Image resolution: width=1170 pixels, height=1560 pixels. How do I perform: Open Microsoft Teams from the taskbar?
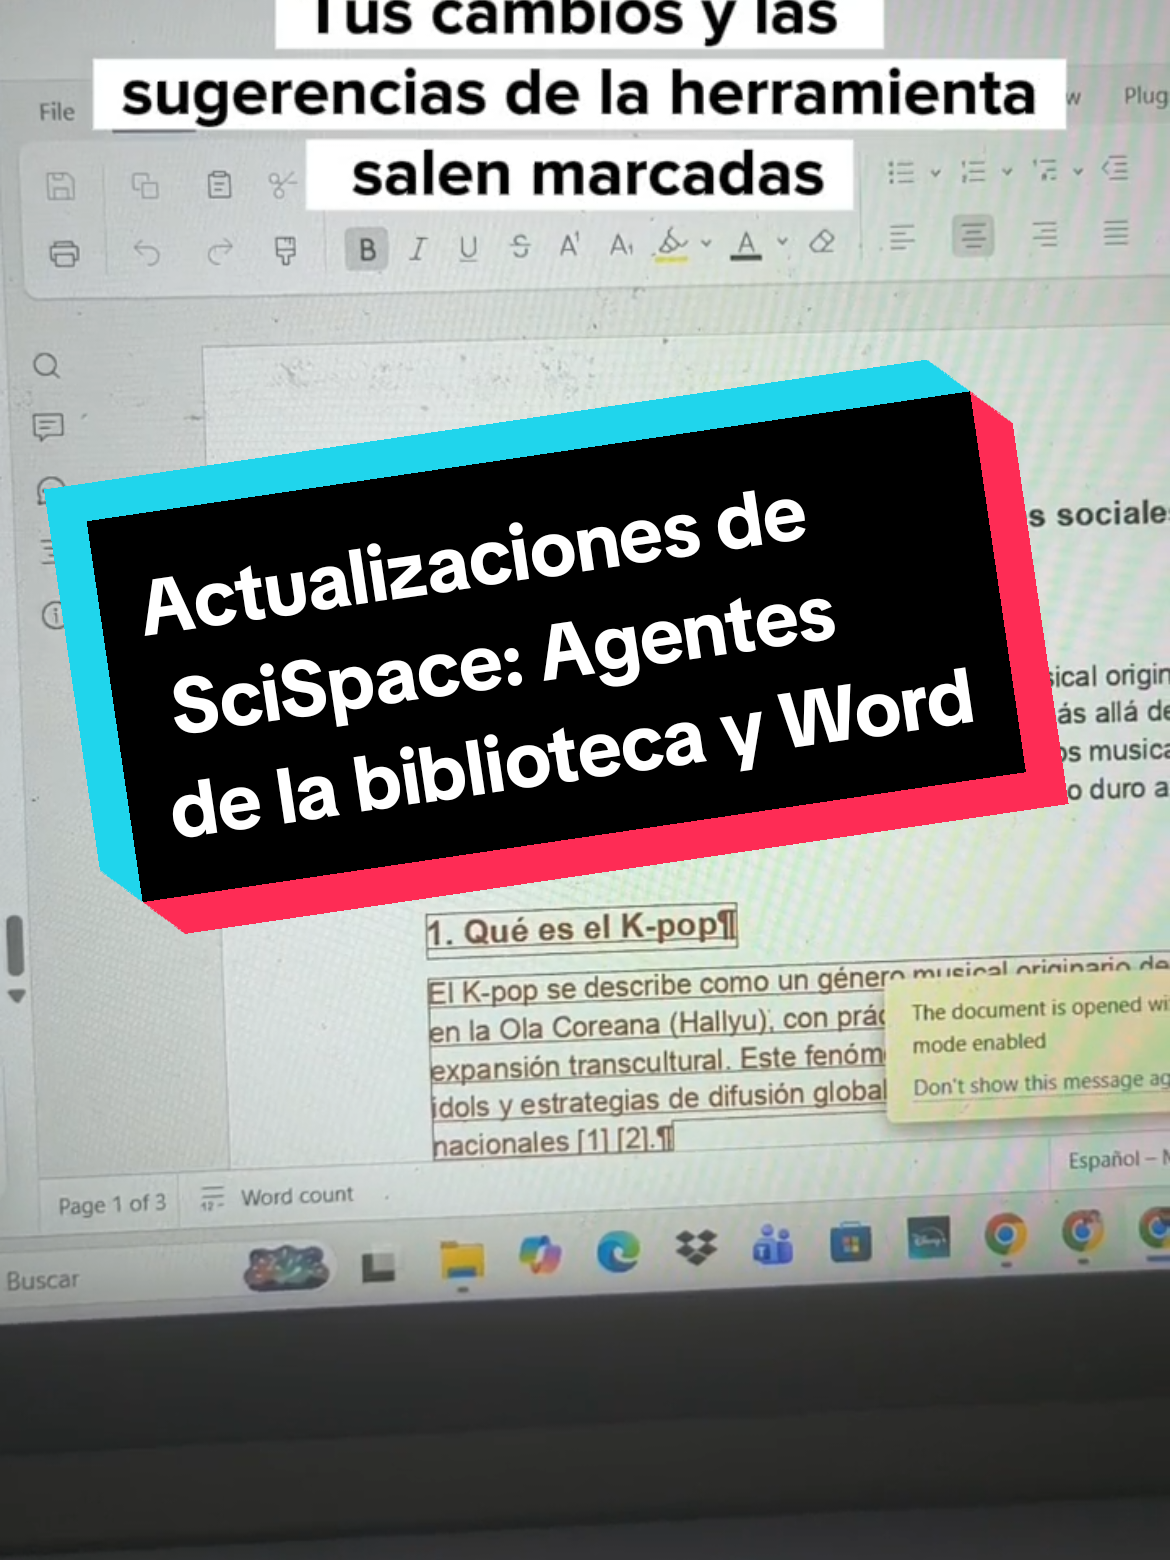pos(774,1245)
